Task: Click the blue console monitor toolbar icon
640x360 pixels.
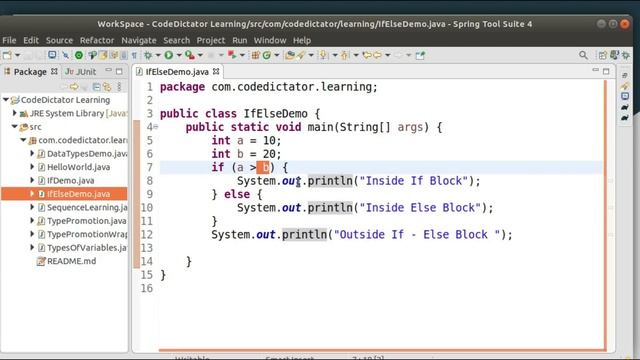Action: 52,55
